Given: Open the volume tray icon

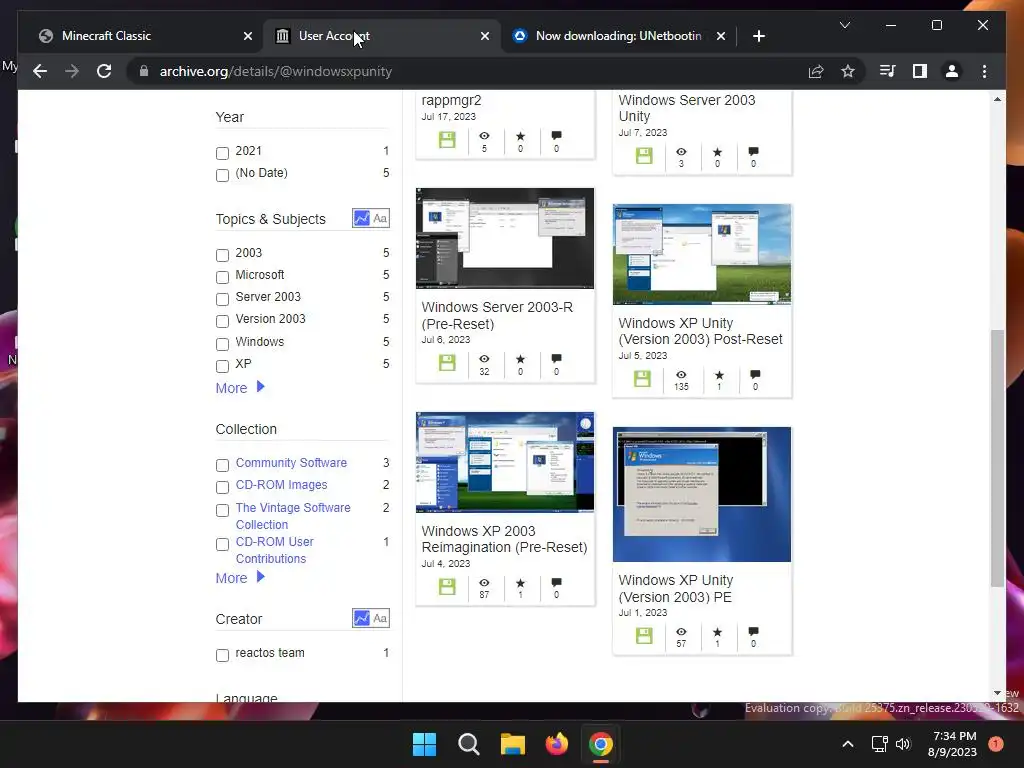Looking at the screenshot, I should (903, 744).
